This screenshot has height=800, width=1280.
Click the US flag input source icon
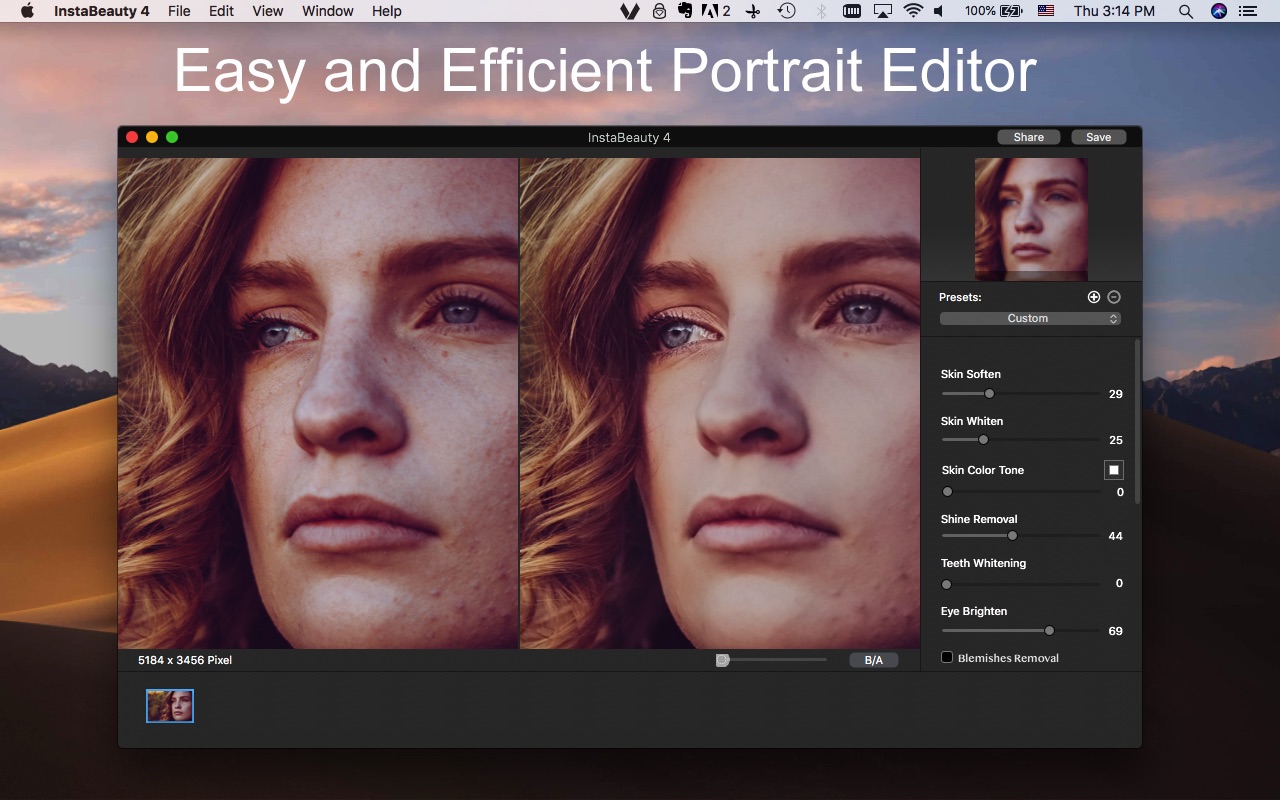(x=1046, y=11)
